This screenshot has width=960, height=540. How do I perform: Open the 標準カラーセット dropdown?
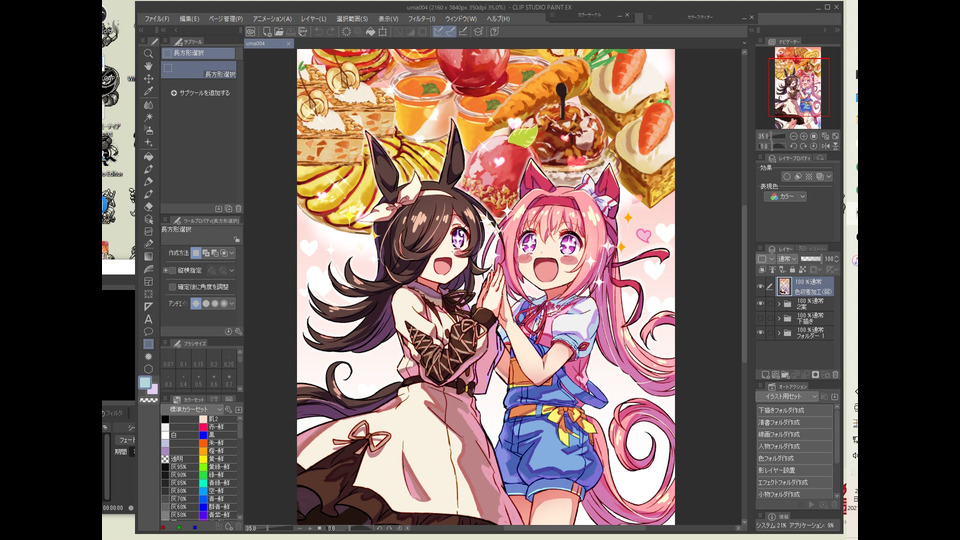click(x=192, y=409)
